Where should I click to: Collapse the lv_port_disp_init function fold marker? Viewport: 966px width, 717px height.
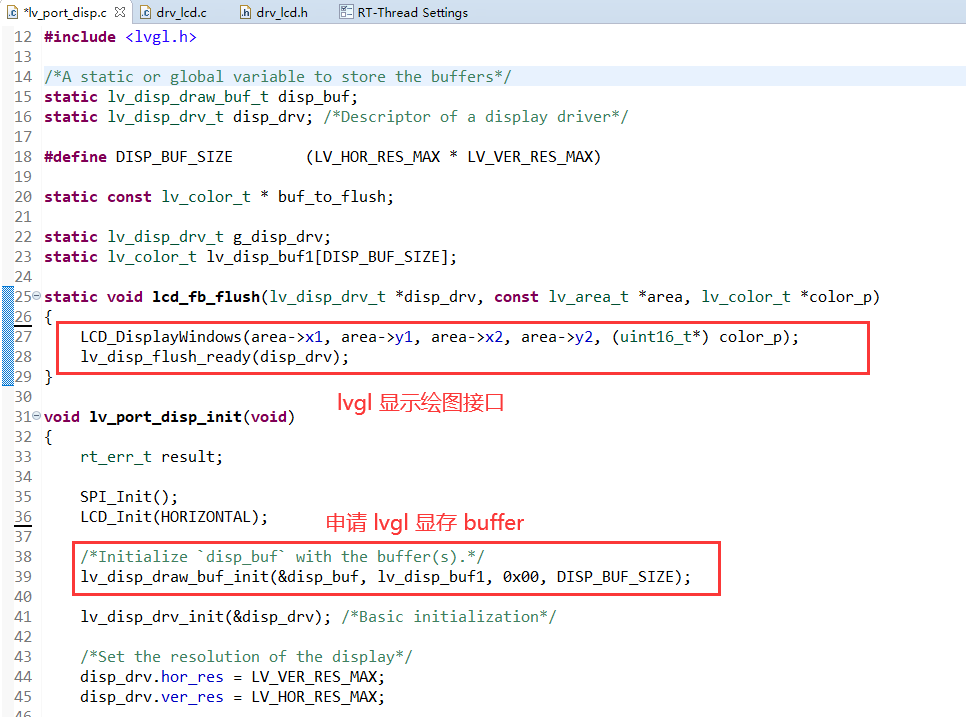point(37,417)
